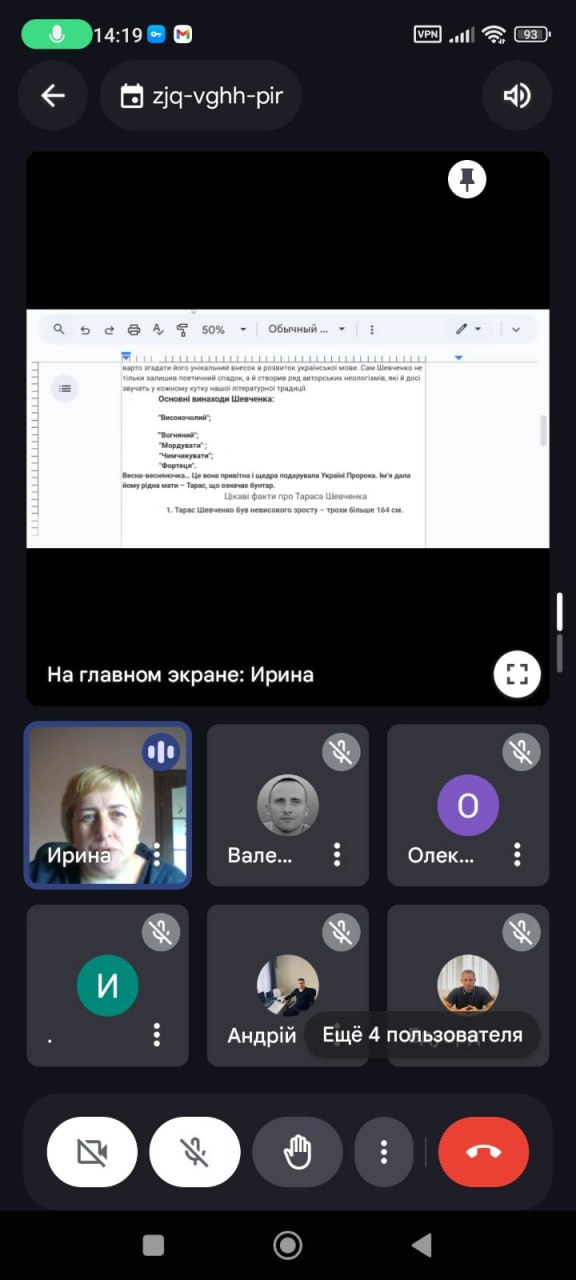
Task: Unpin the shared screen with pin icon
Action: (467, 180)
